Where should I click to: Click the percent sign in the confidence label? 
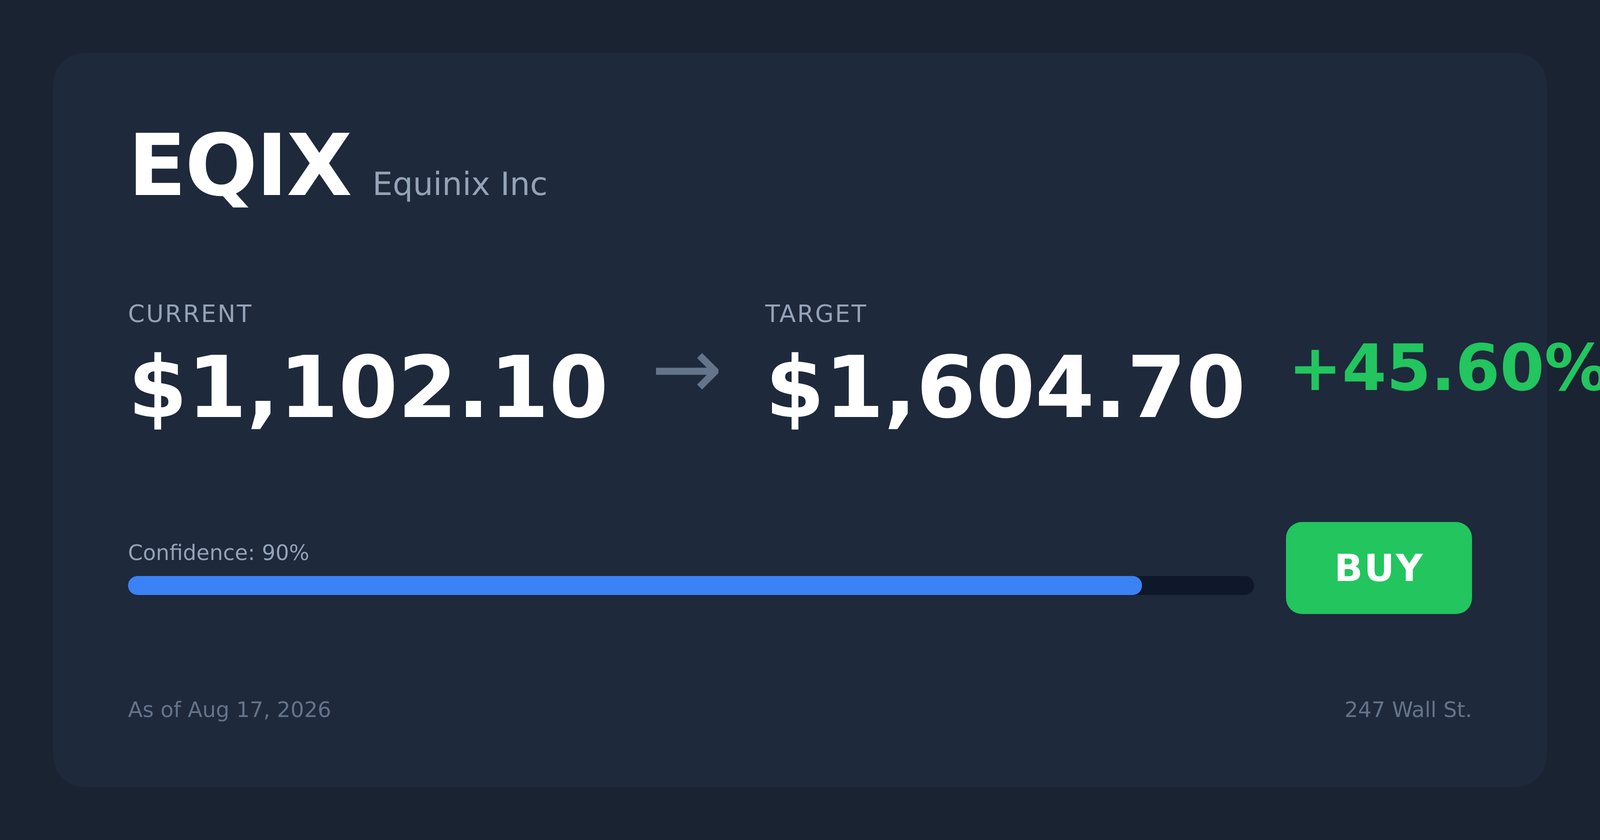(x=299, y=553)
